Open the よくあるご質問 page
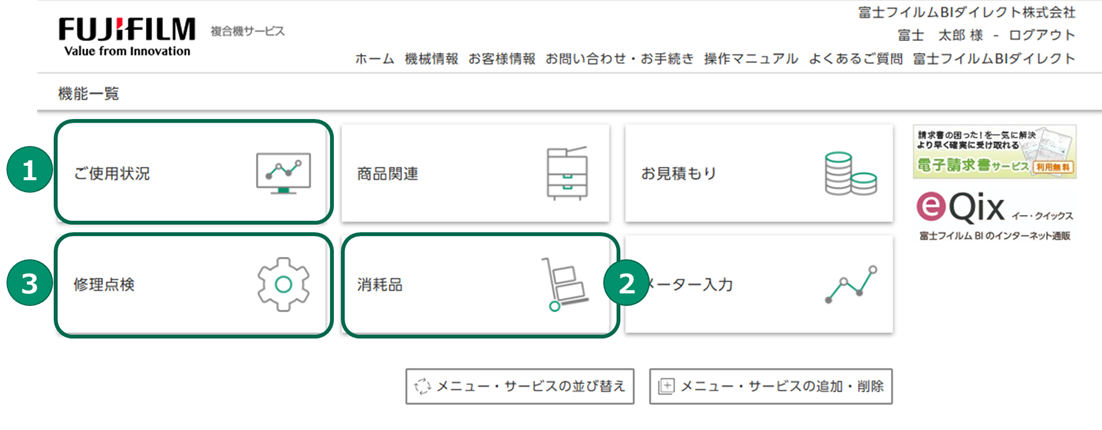 855,59
